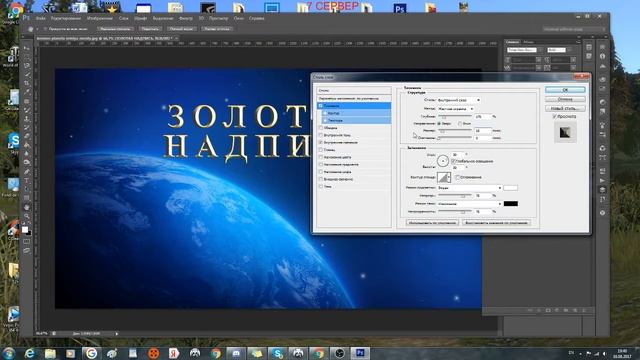Click the Photoshop Ps logo in menu bar
Screen dimensions: 640x360
(x=26, y=18)
